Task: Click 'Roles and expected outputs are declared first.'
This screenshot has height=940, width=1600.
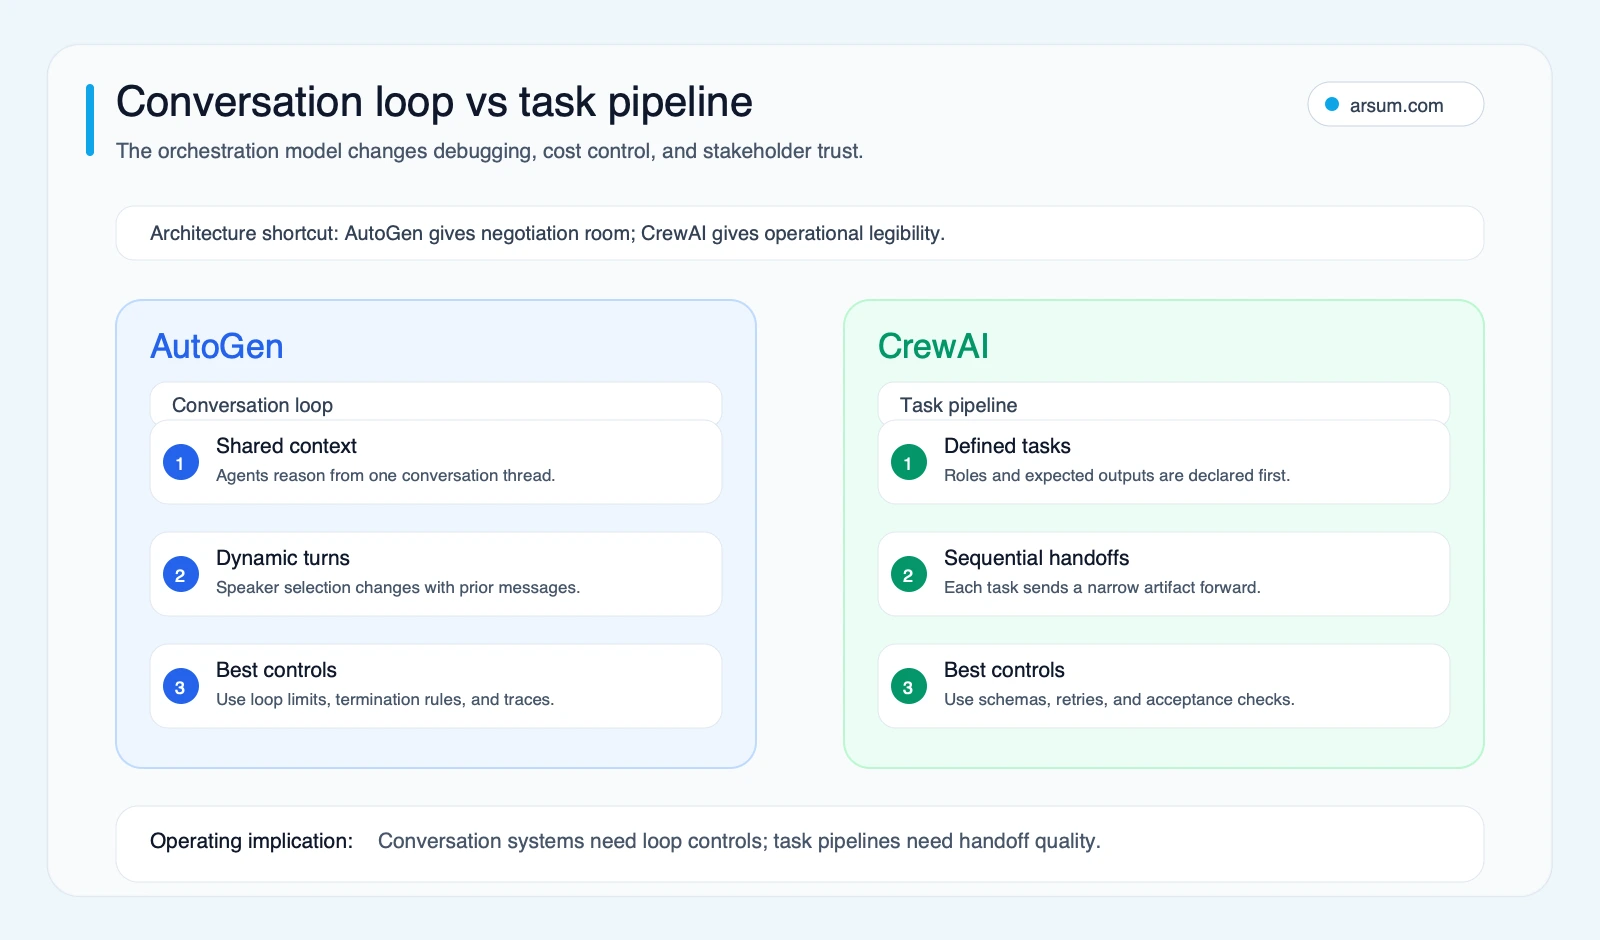Action: [x=1117, y=475]
